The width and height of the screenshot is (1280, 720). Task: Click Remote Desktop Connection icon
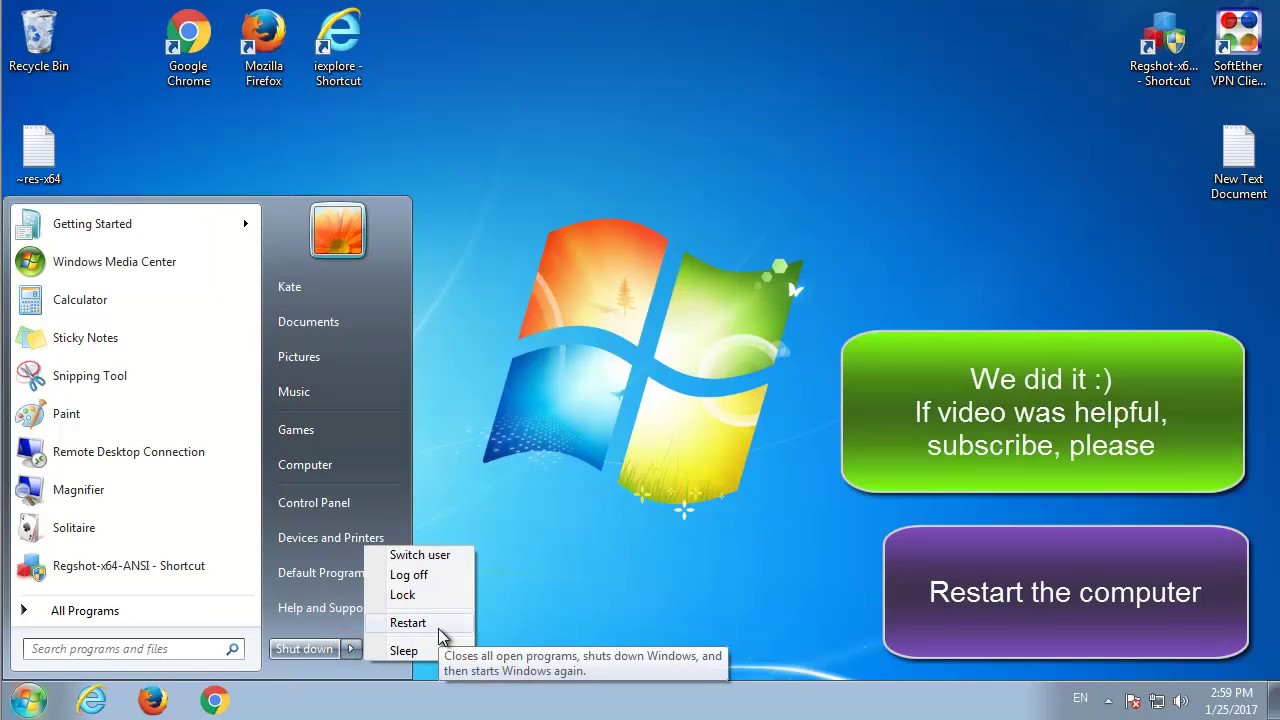coord(30,452)
